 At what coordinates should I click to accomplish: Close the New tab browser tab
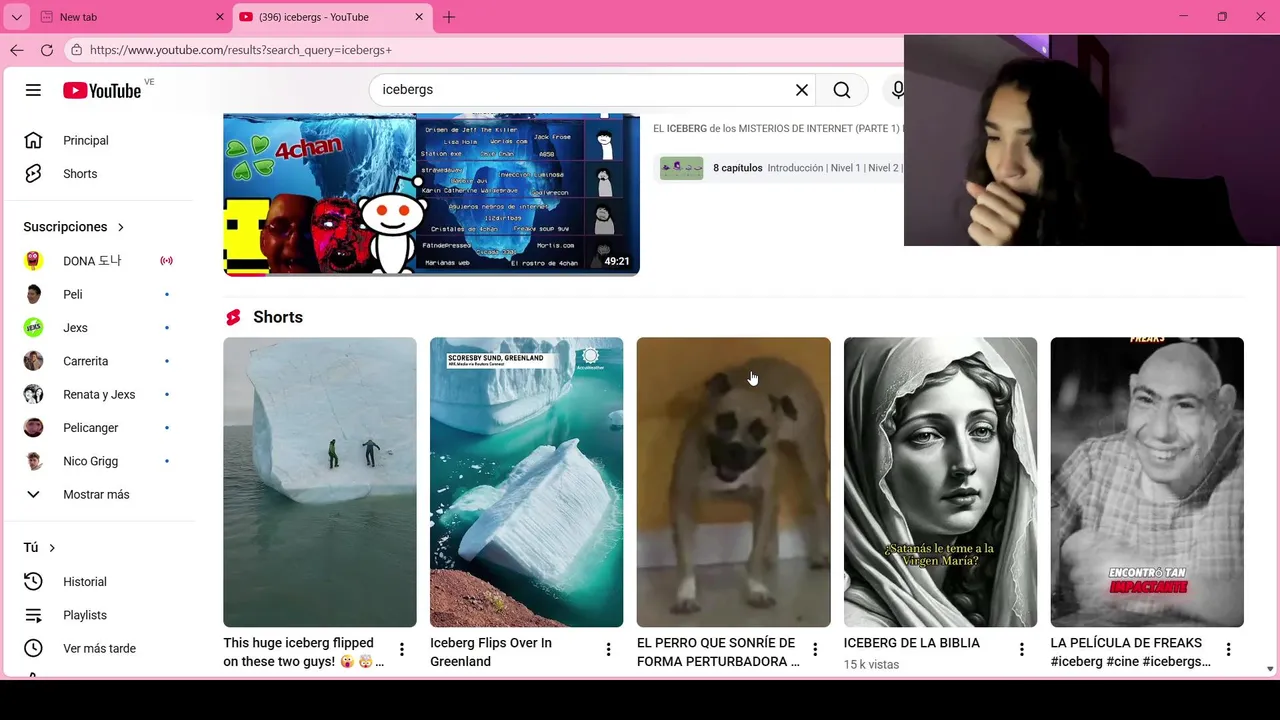tap(220, 17)
